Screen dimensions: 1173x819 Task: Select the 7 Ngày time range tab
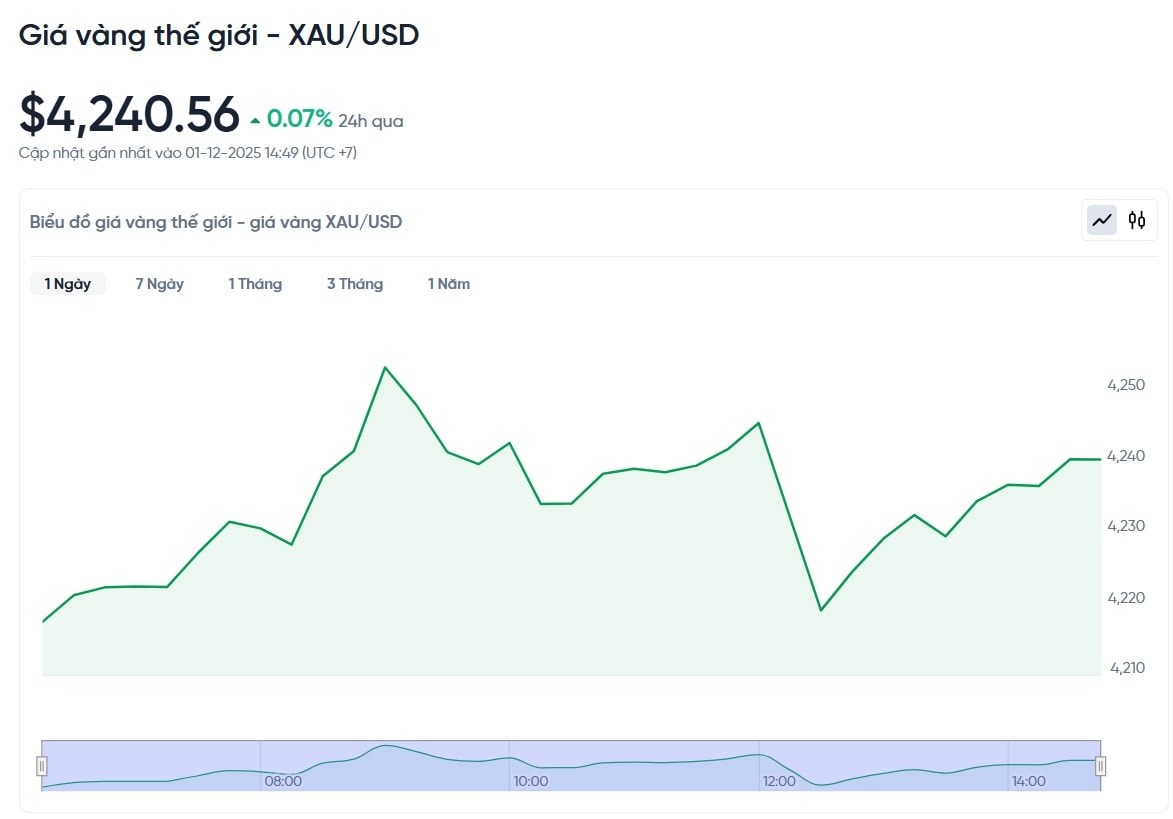pos(160,284)
